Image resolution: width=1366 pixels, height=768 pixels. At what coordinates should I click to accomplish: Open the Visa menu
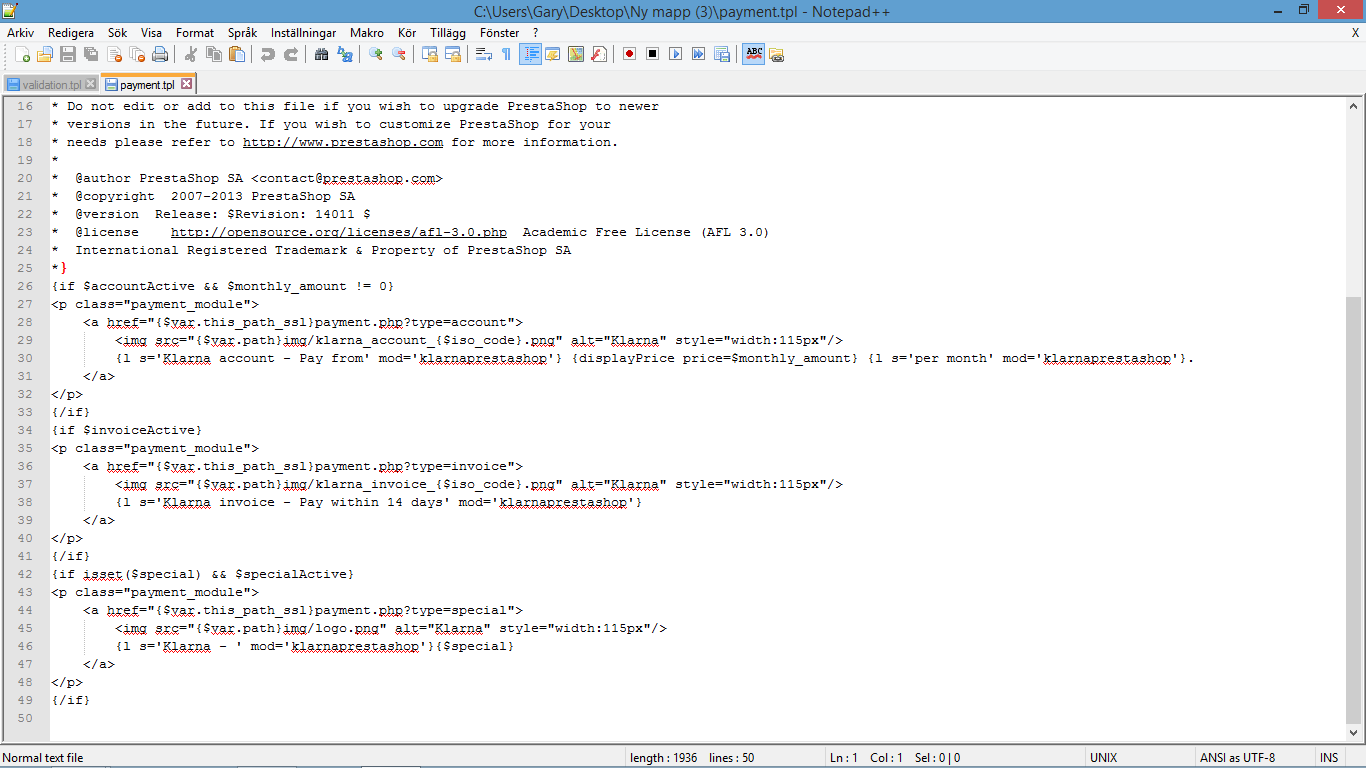click(151, 33)
